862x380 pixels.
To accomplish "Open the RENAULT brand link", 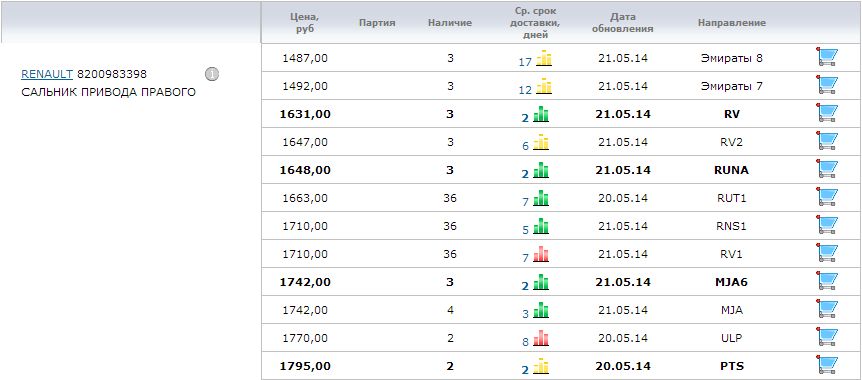I will (x=47, y=74).
